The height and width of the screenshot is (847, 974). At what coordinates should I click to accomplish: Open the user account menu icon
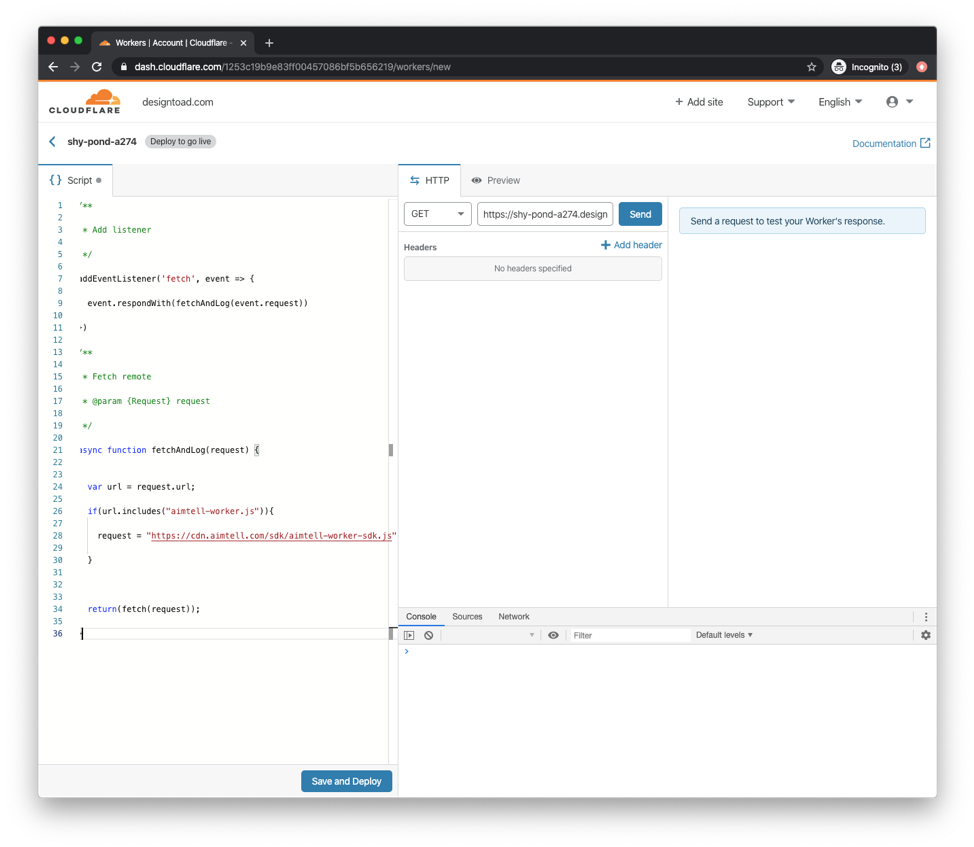click(x=898, y=102)
